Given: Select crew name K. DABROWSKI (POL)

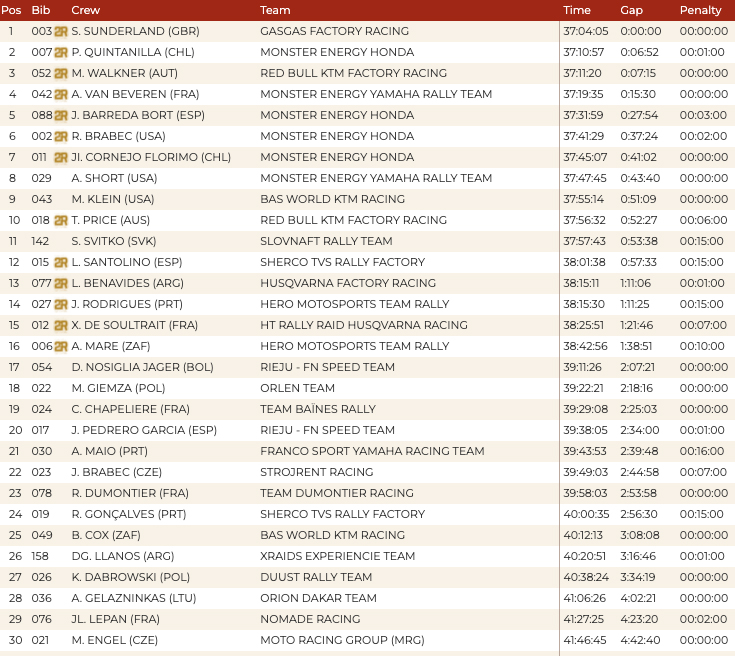Looking at the screenshot, I should pos(131,577).
